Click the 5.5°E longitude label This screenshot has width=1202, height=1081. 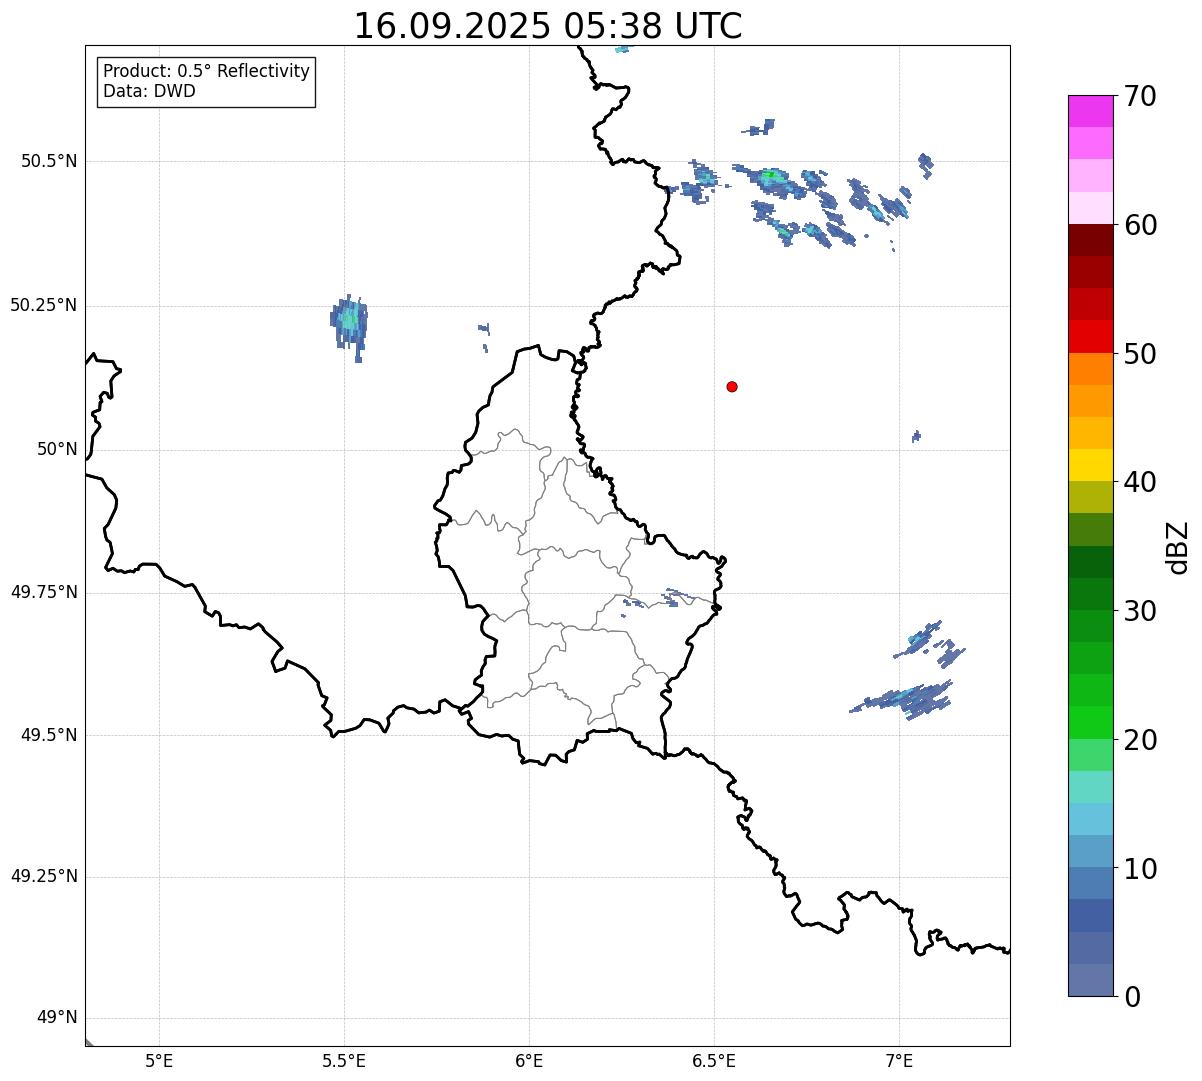[x=344, y=1061]
